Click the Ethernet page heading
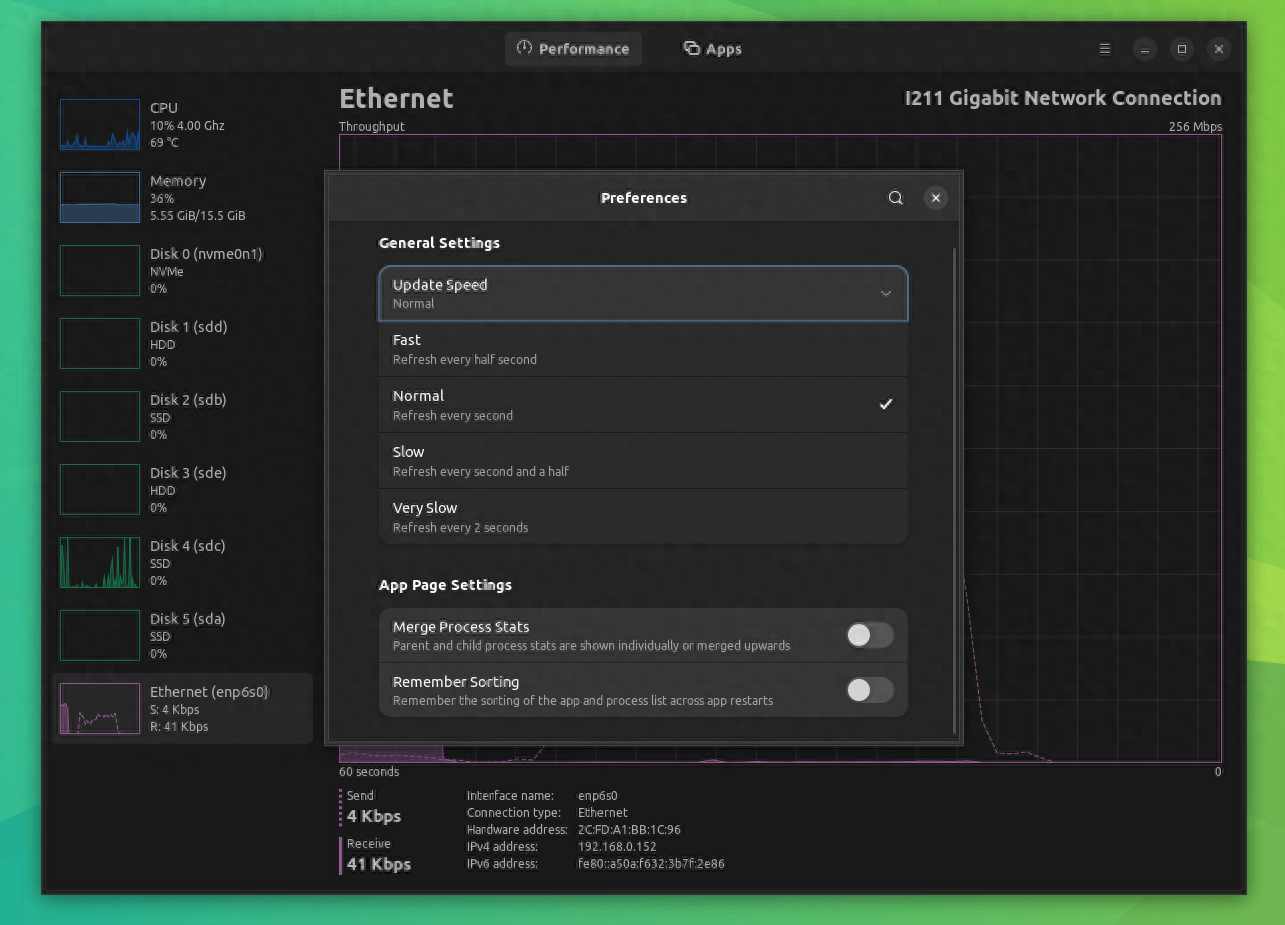The width and height of the screenshot is (1285, 925). [x=396, y=98]
